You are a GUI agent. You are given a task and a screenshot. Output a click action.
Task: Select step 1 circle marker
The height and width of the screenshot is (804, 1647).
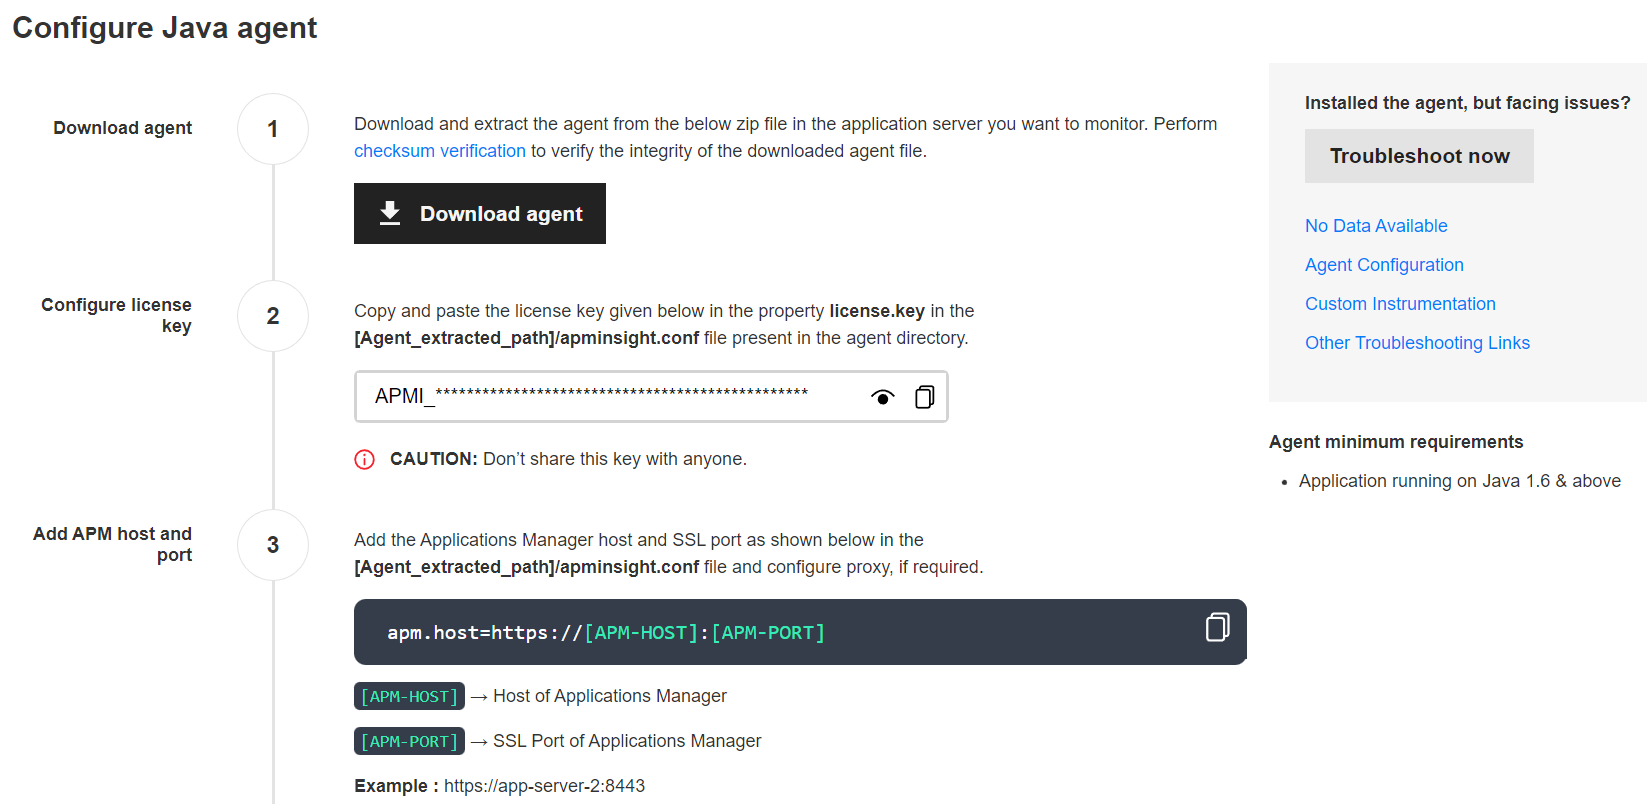pos(273,129)
